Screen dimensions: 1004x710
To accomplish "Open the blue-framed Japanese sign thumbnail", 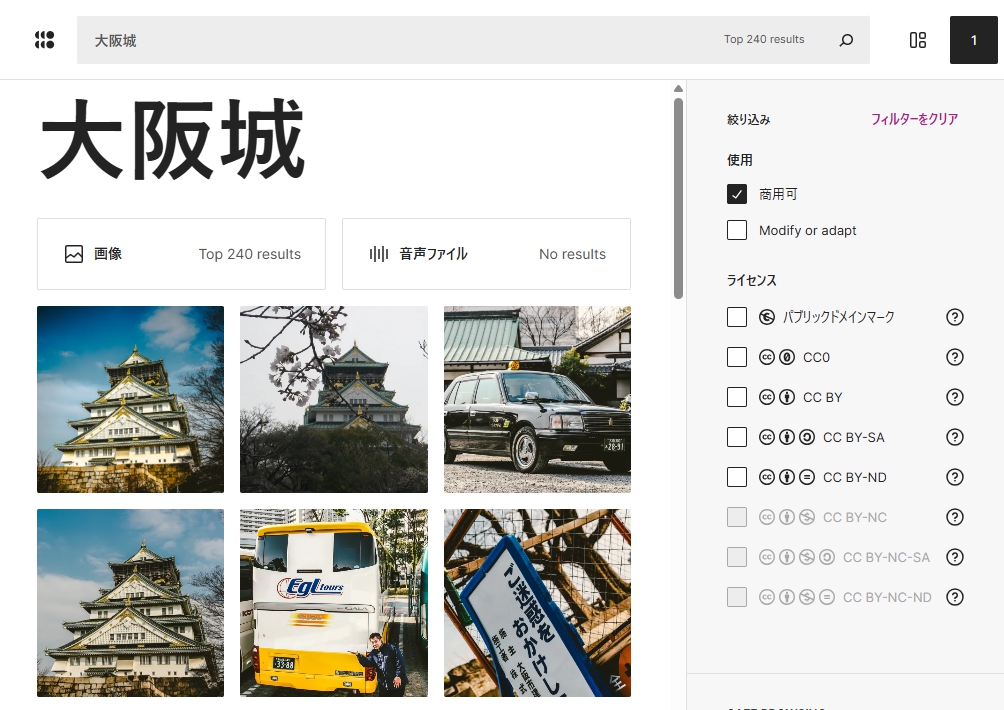I will point(537,602).
